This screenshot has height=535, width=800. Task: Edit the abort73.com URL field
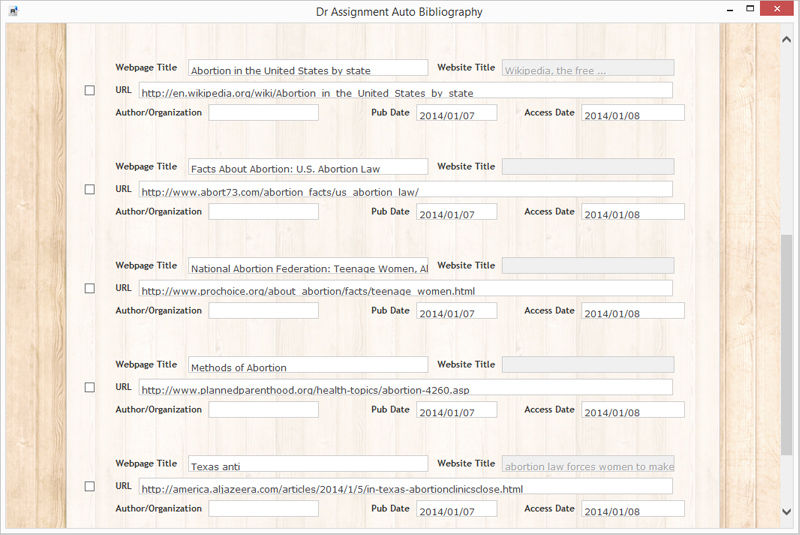point(406,189)
